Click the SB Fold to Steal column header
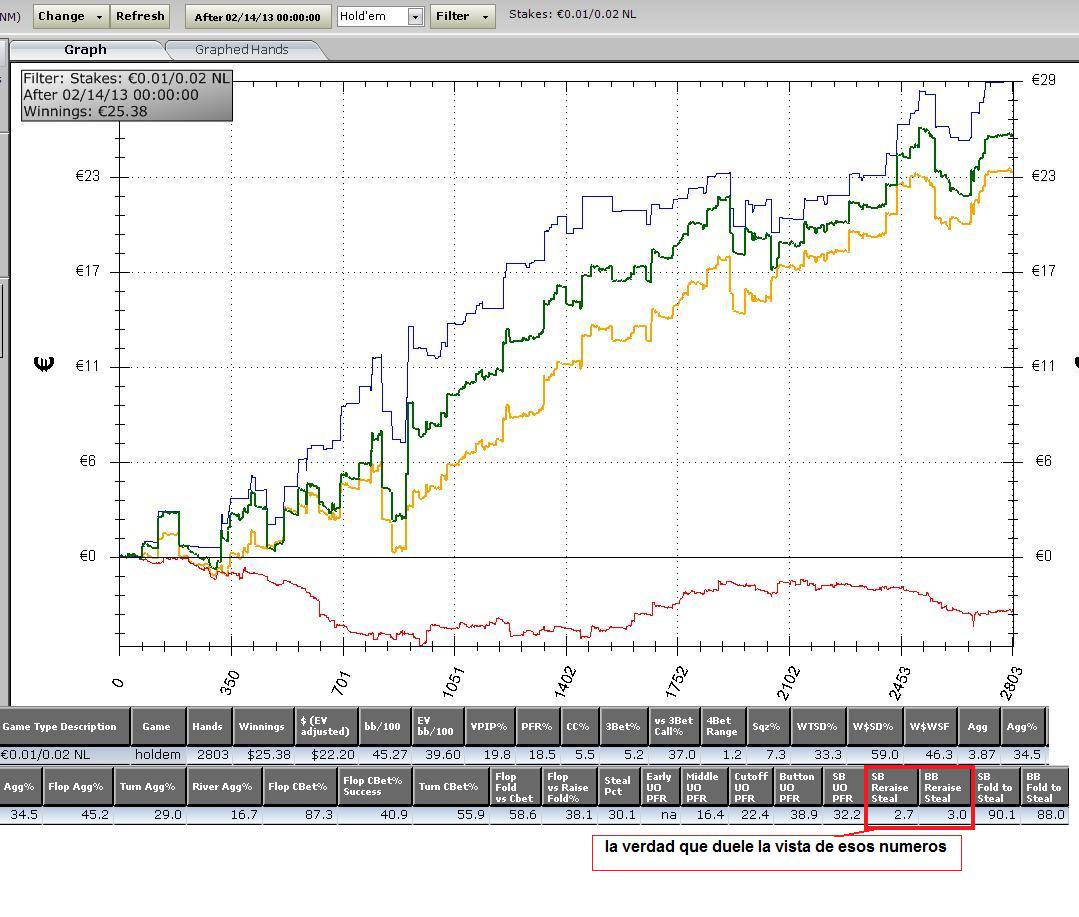The width and height of the screenshot is (1079, 917). click(x=996, y=787)
